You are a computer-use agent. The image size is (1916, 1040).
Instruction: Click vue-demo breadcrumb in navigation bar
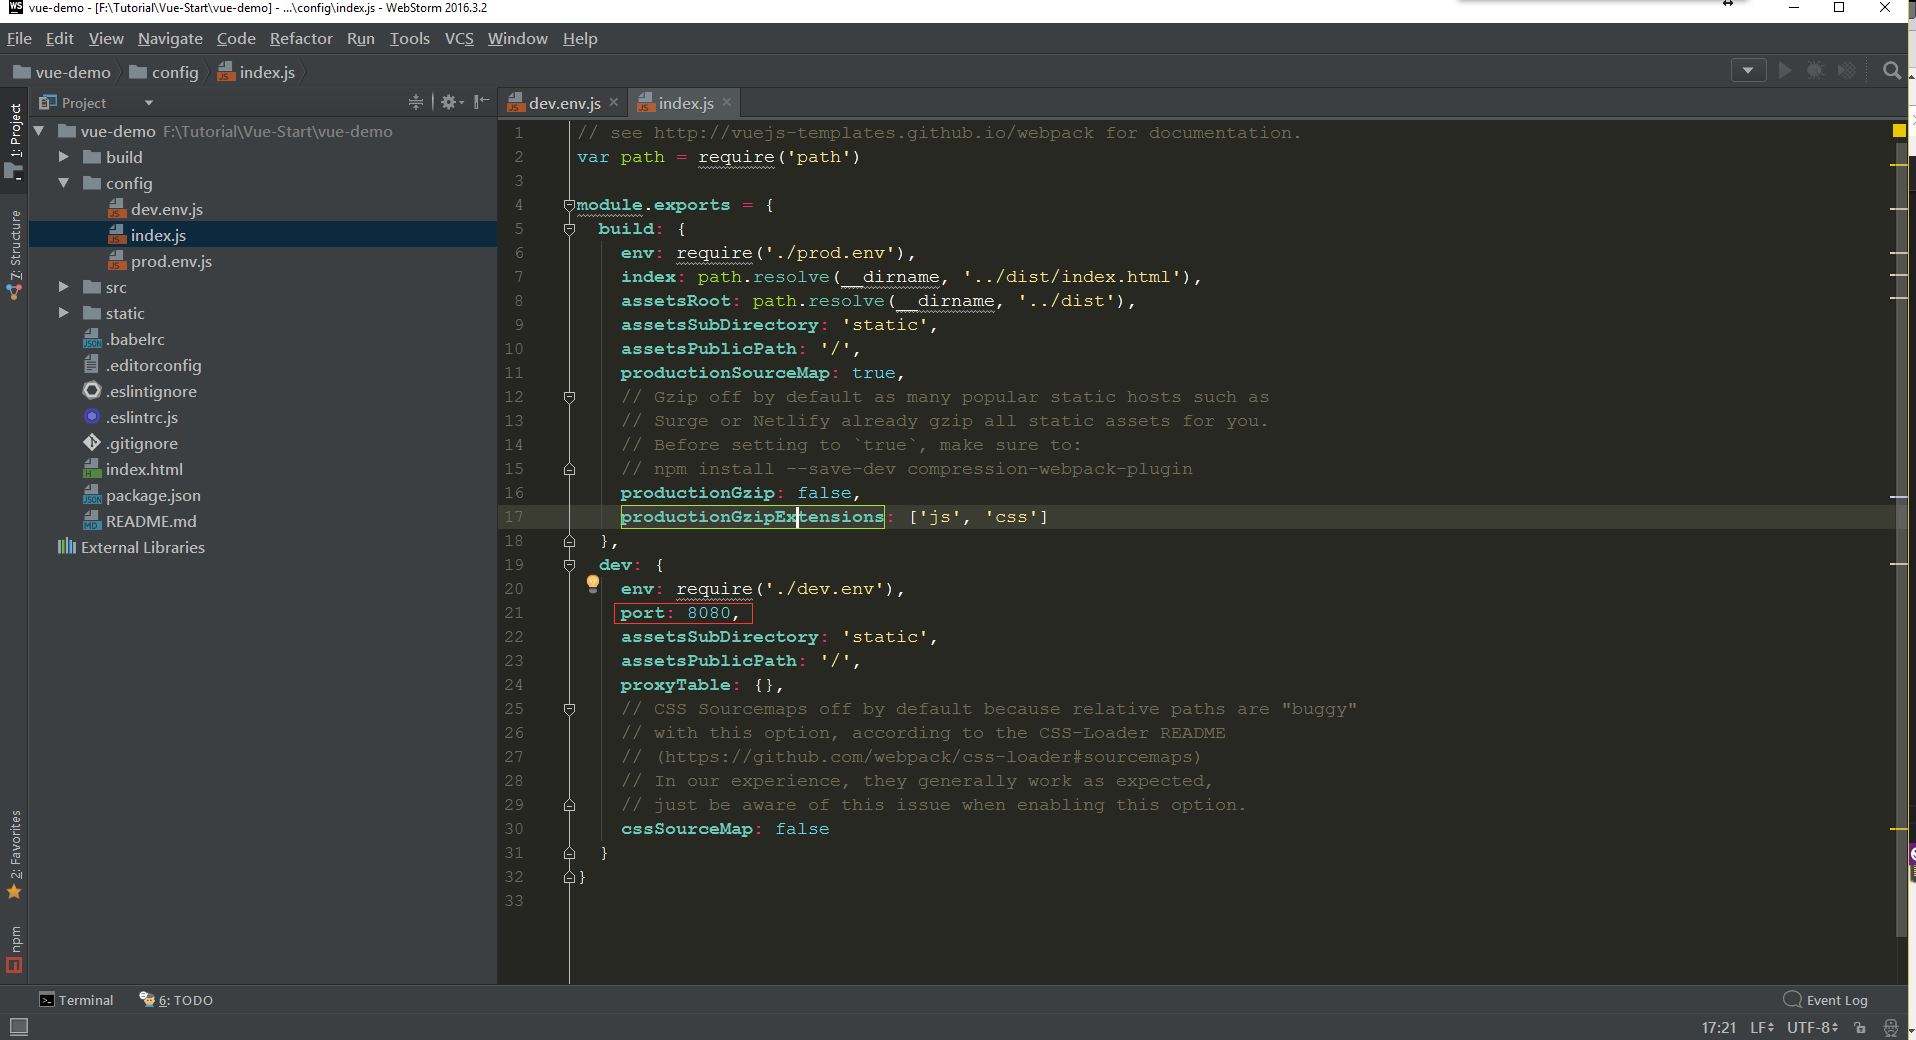[62, 72]
